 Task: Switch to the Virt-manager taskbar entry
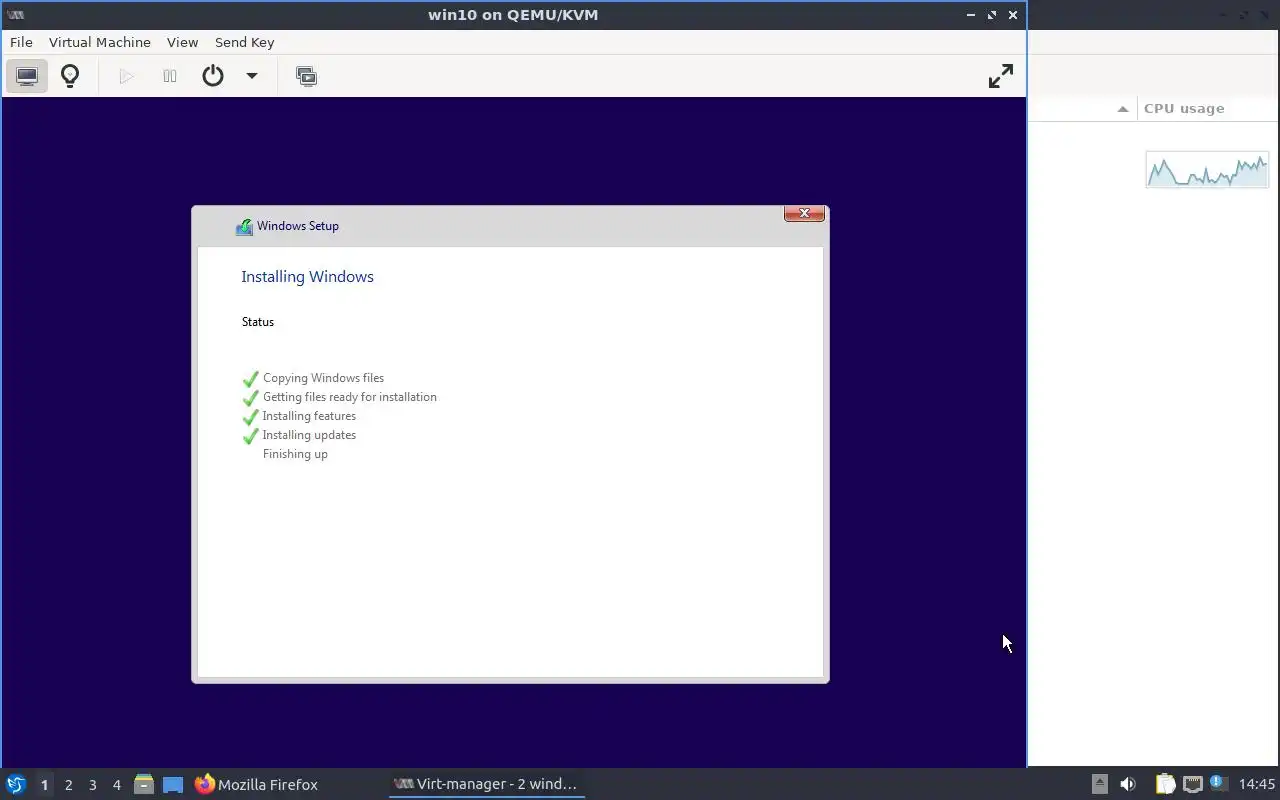486,784
